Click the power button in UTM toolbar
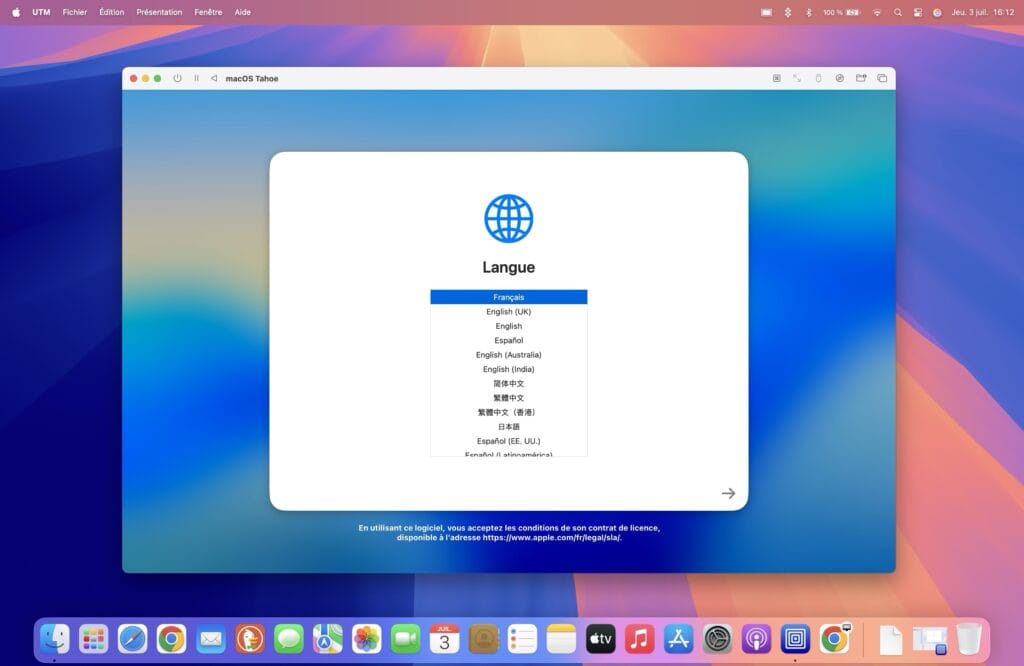 pyautogui.click(x=177, y=78)
